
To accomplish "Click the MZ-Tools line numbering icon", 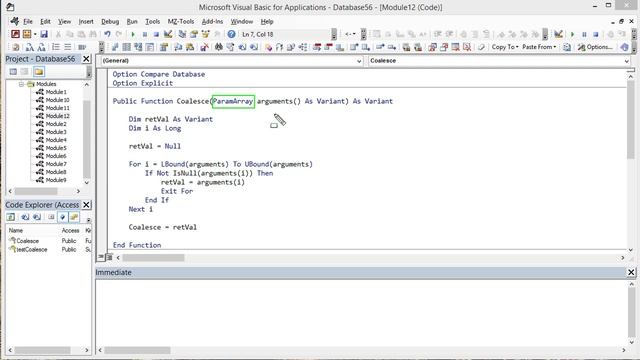I will point(56,47).
